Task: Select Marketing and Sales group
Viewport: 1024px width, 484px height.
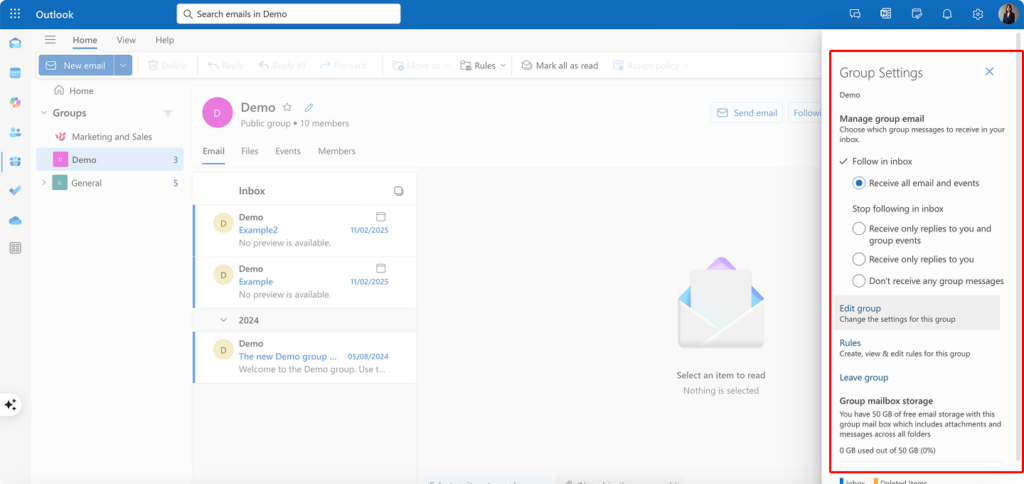Action: click(110, 137)
